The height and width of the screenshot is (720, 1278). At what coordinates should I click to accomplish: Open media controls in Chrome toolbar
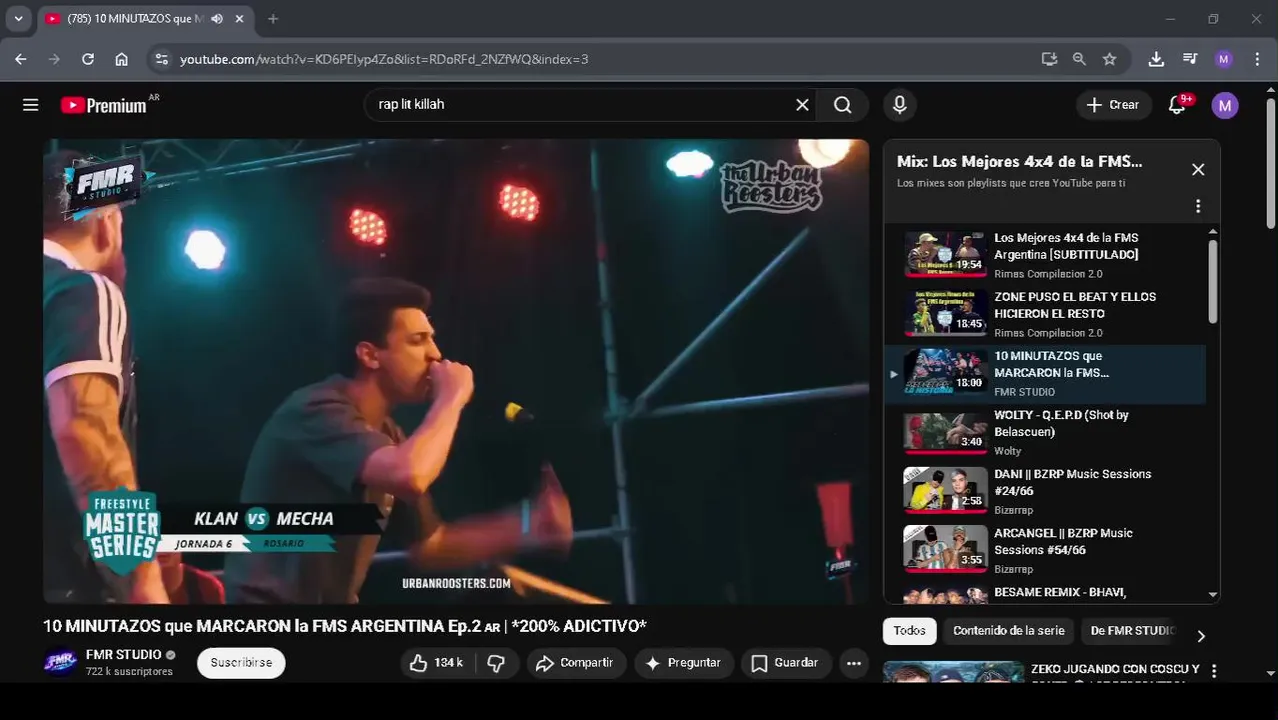[1190, 59]
